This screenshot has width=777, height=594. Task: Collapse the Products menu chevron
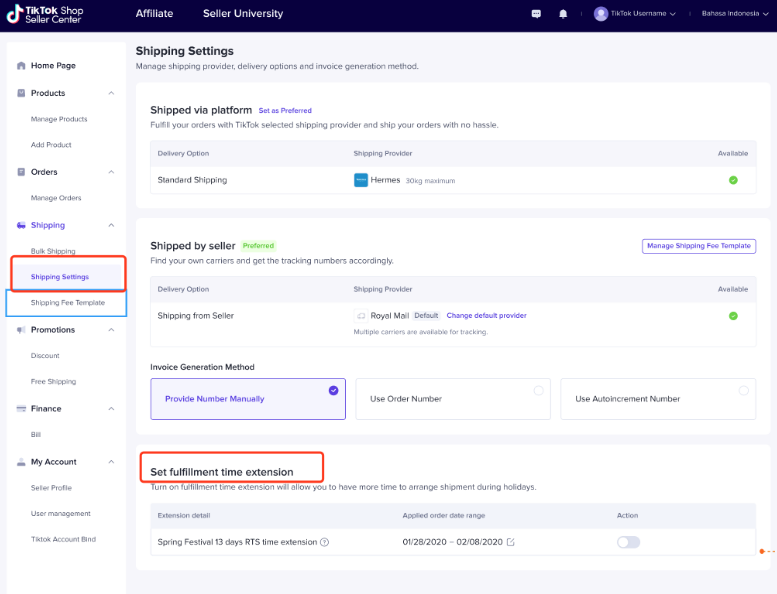point(111,93)
